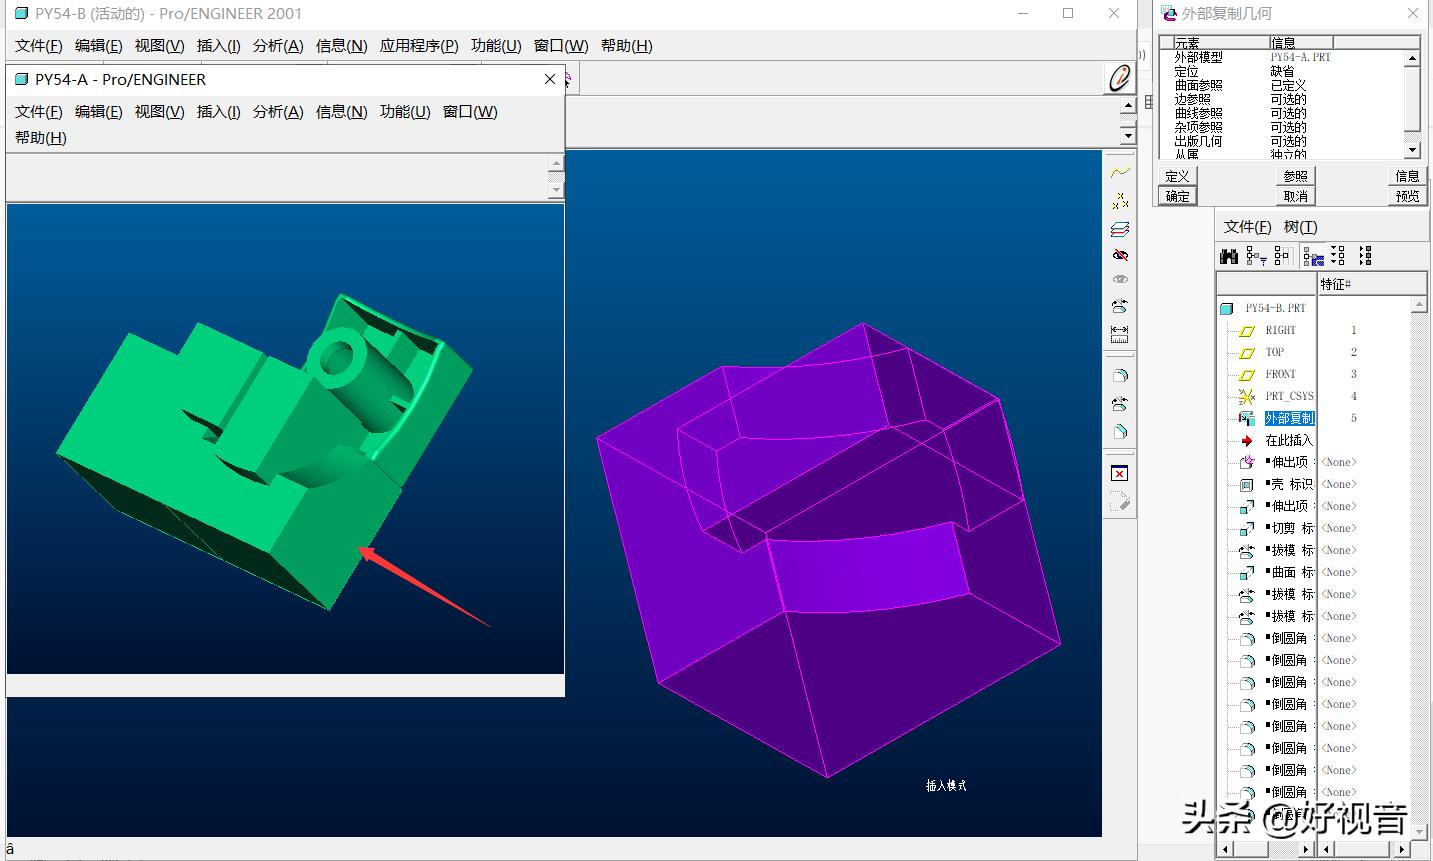Toggle the highlighted model tree display mode icon
The height and width of the screenshot is (861, 1433).
1313,256
